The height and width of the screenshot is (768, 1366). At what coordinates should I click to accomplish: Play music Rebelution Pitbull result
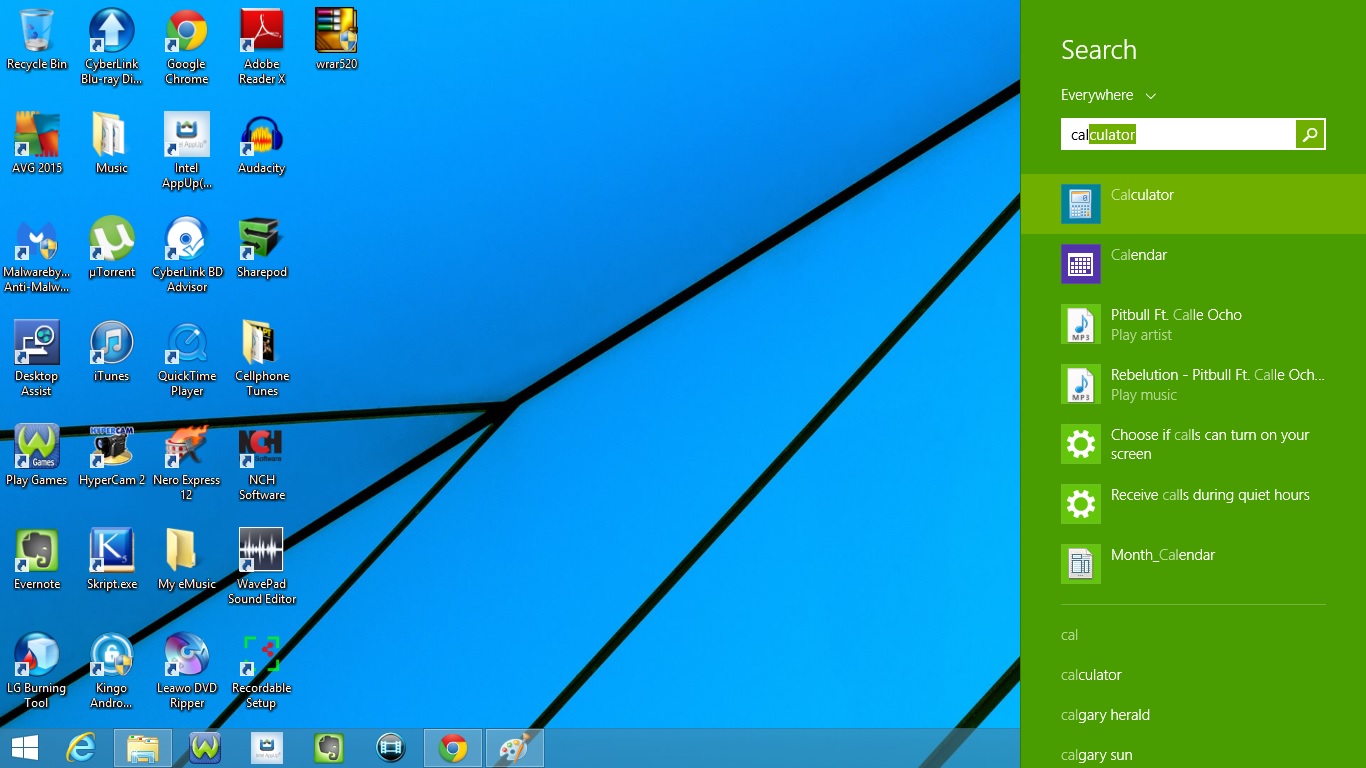(1193, 384)
